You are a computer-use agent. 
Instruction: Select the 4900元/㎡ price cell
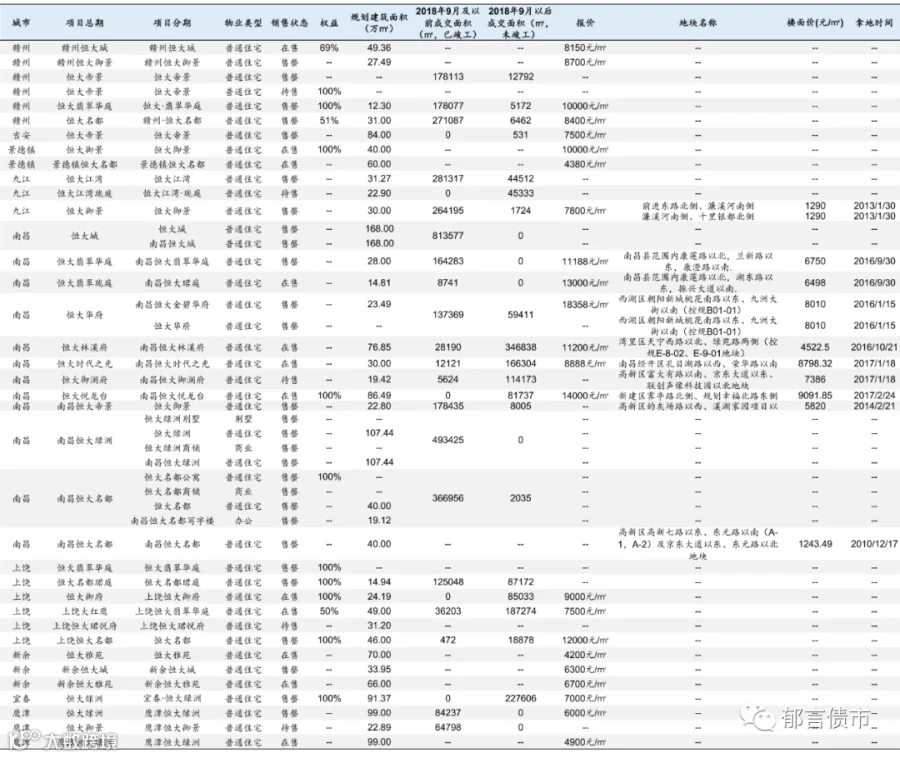point(585,743)
